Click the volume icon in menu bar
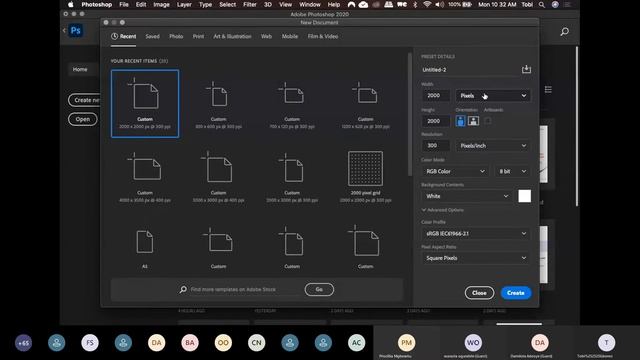 point(440,4)
